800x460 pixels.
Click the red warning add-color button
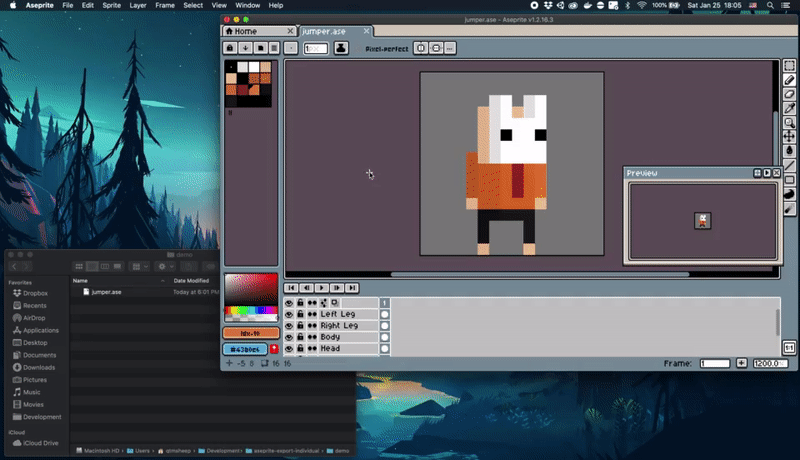click(274, 349)
